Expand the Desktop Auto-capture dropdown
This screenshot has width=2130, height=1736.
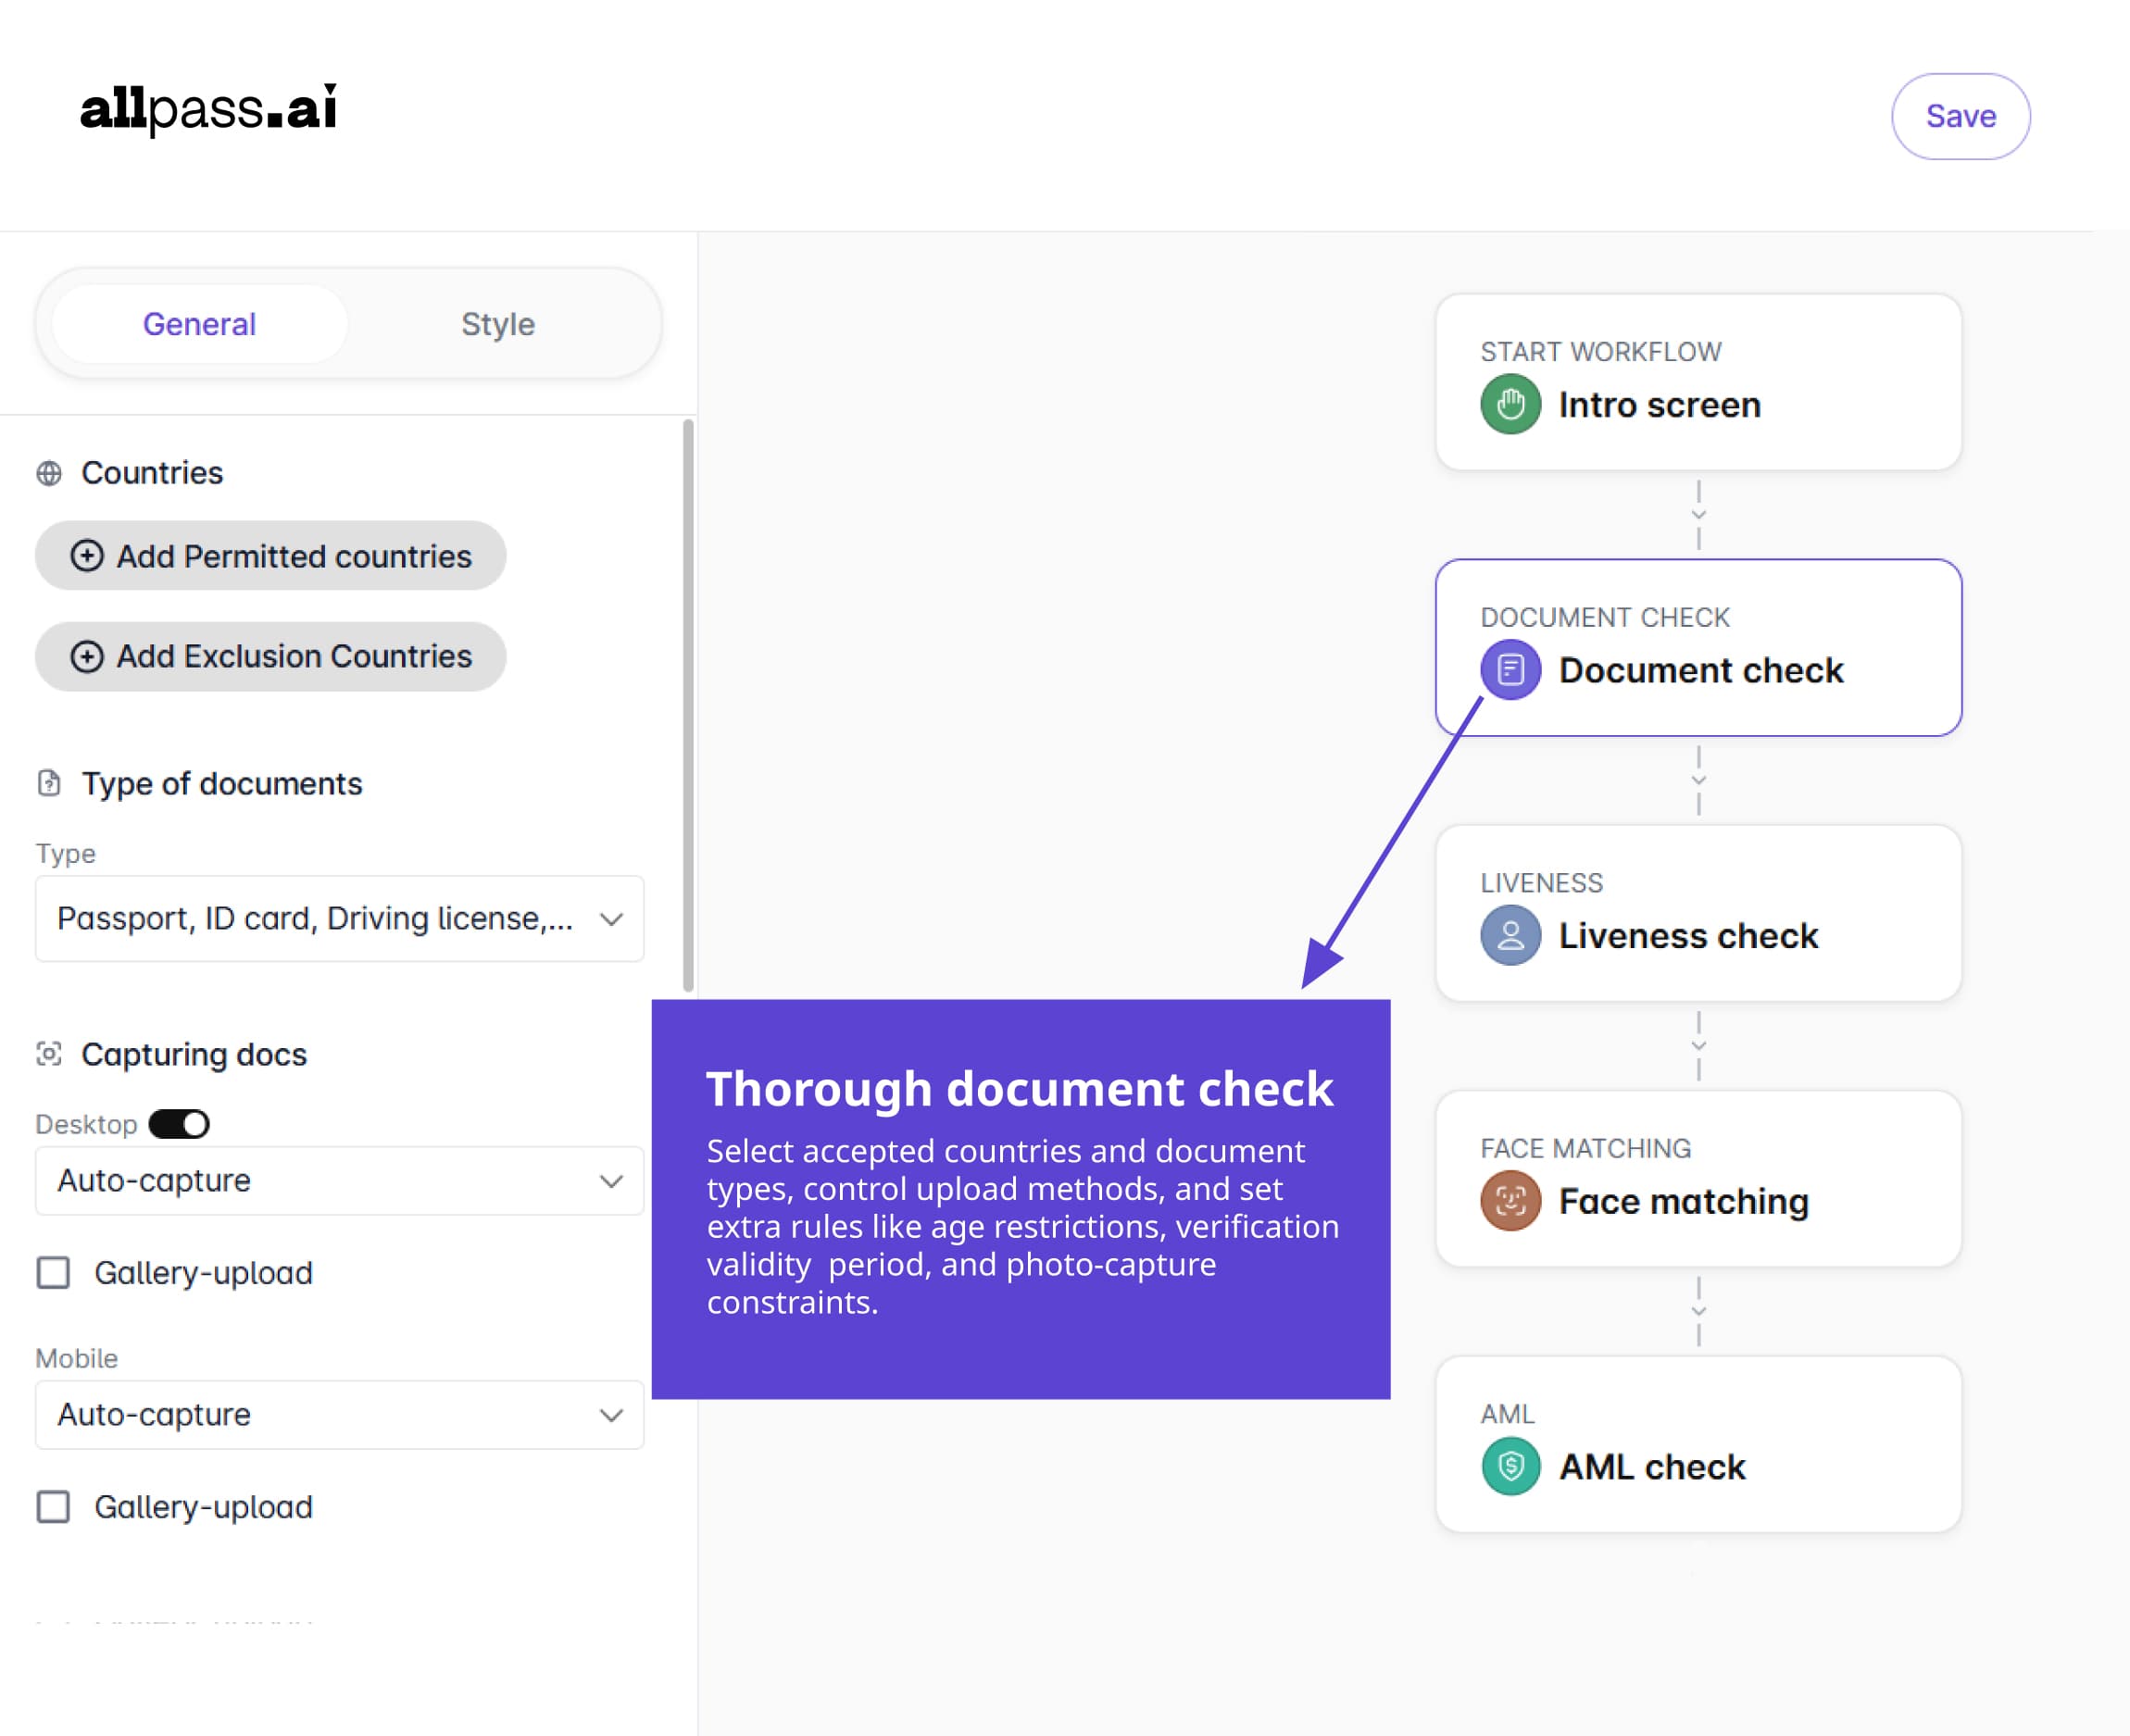[x=339, y=1180]
